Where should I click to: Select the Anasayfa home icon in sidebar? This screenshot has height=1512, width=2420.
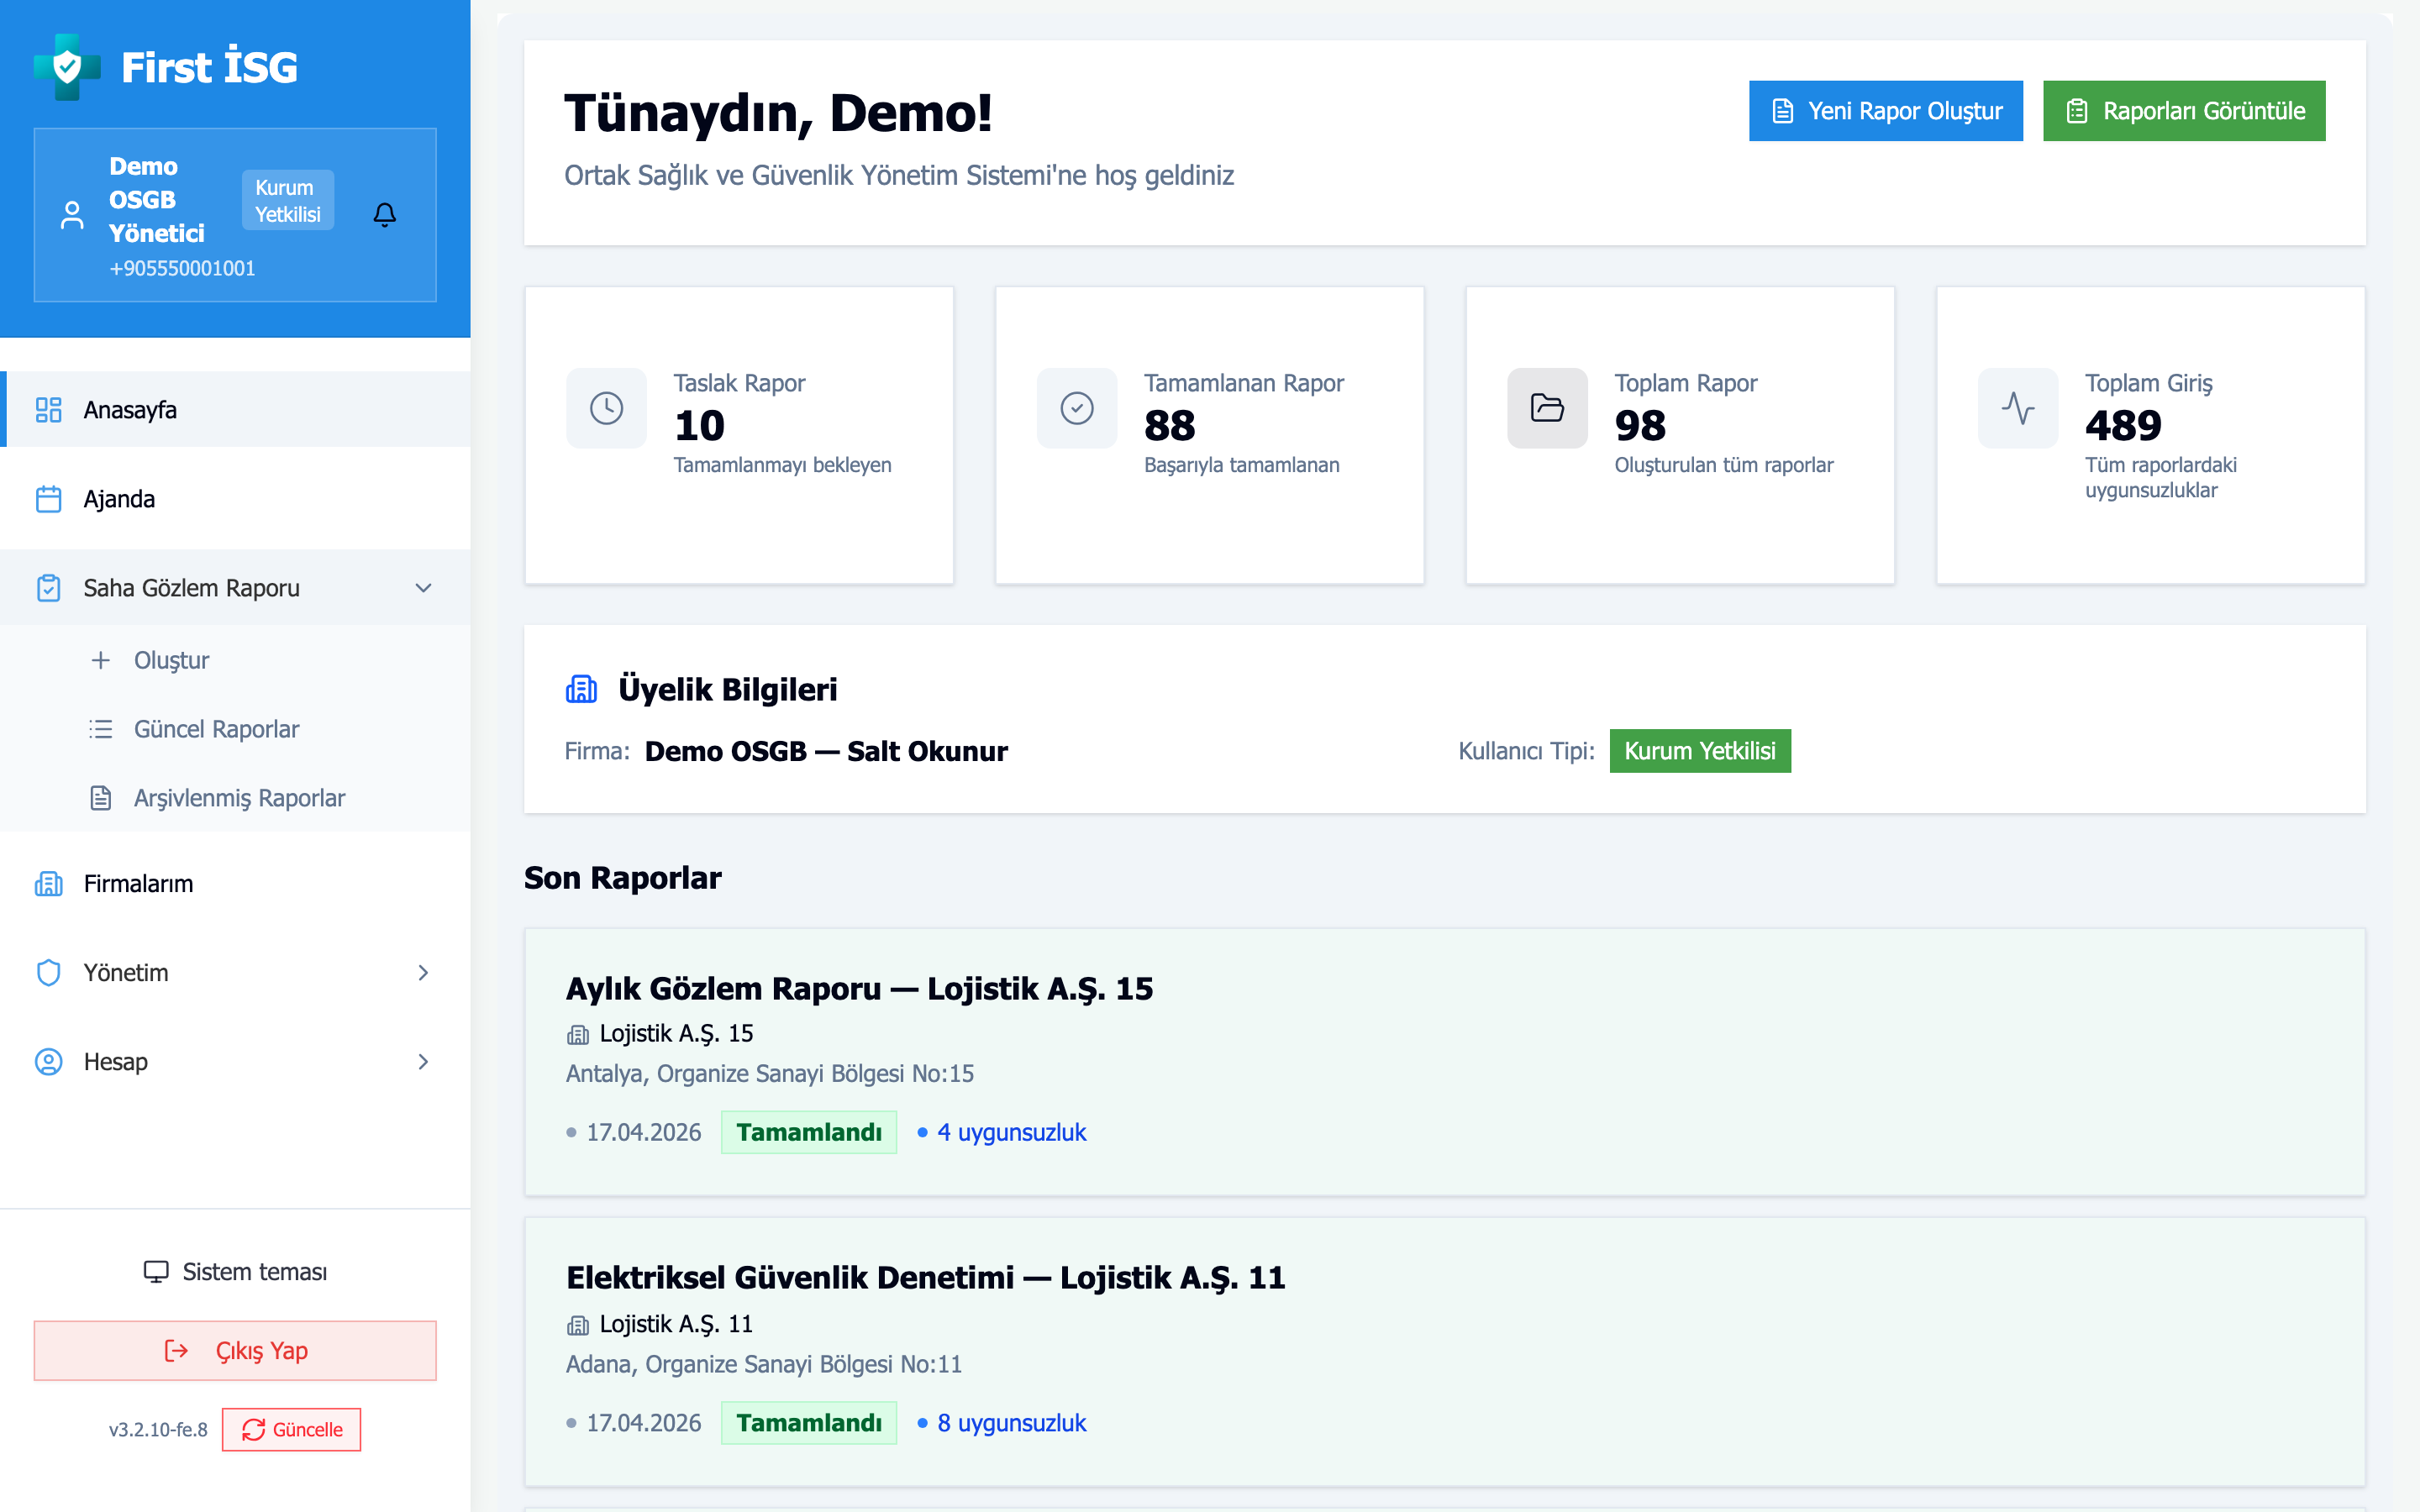[48, 409]
